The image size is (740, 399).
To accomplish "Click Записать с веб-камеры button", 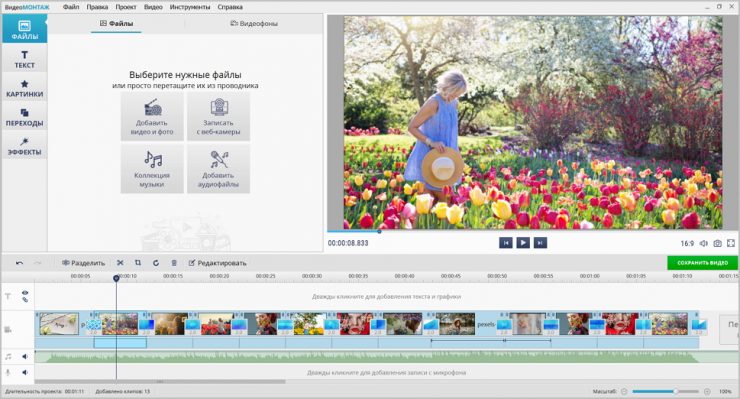I will click(x=218, y=117).
